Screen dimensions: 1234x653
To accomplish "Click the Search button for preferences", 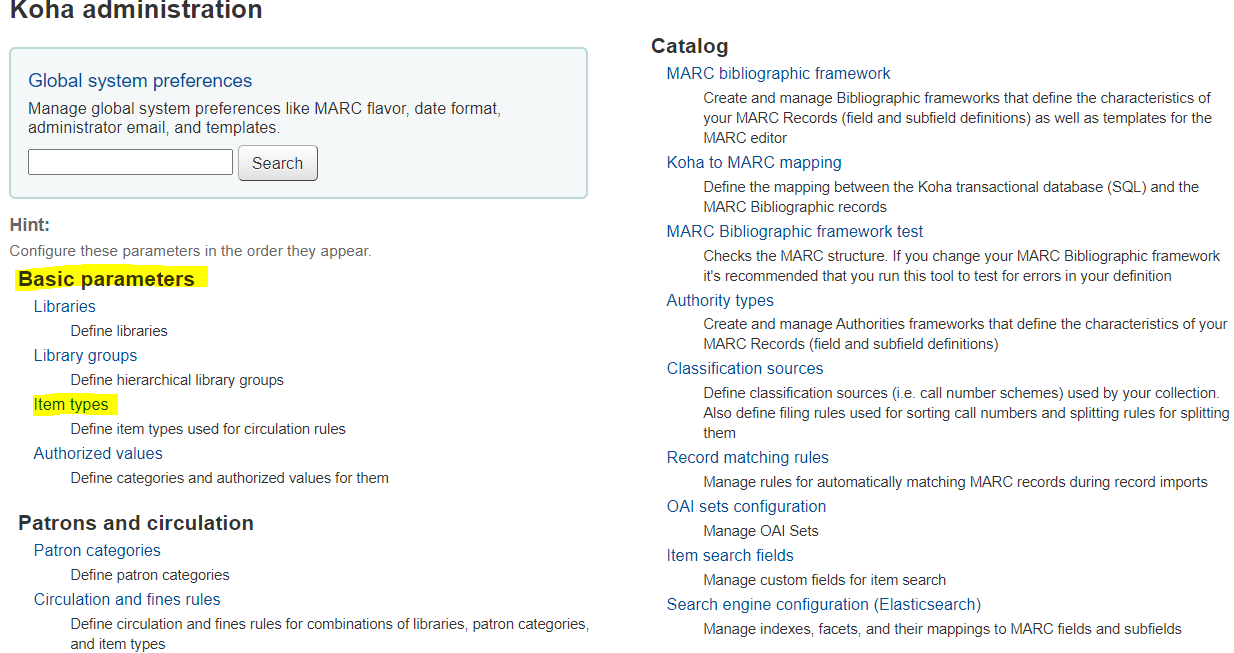I will [x=277, y=163].
